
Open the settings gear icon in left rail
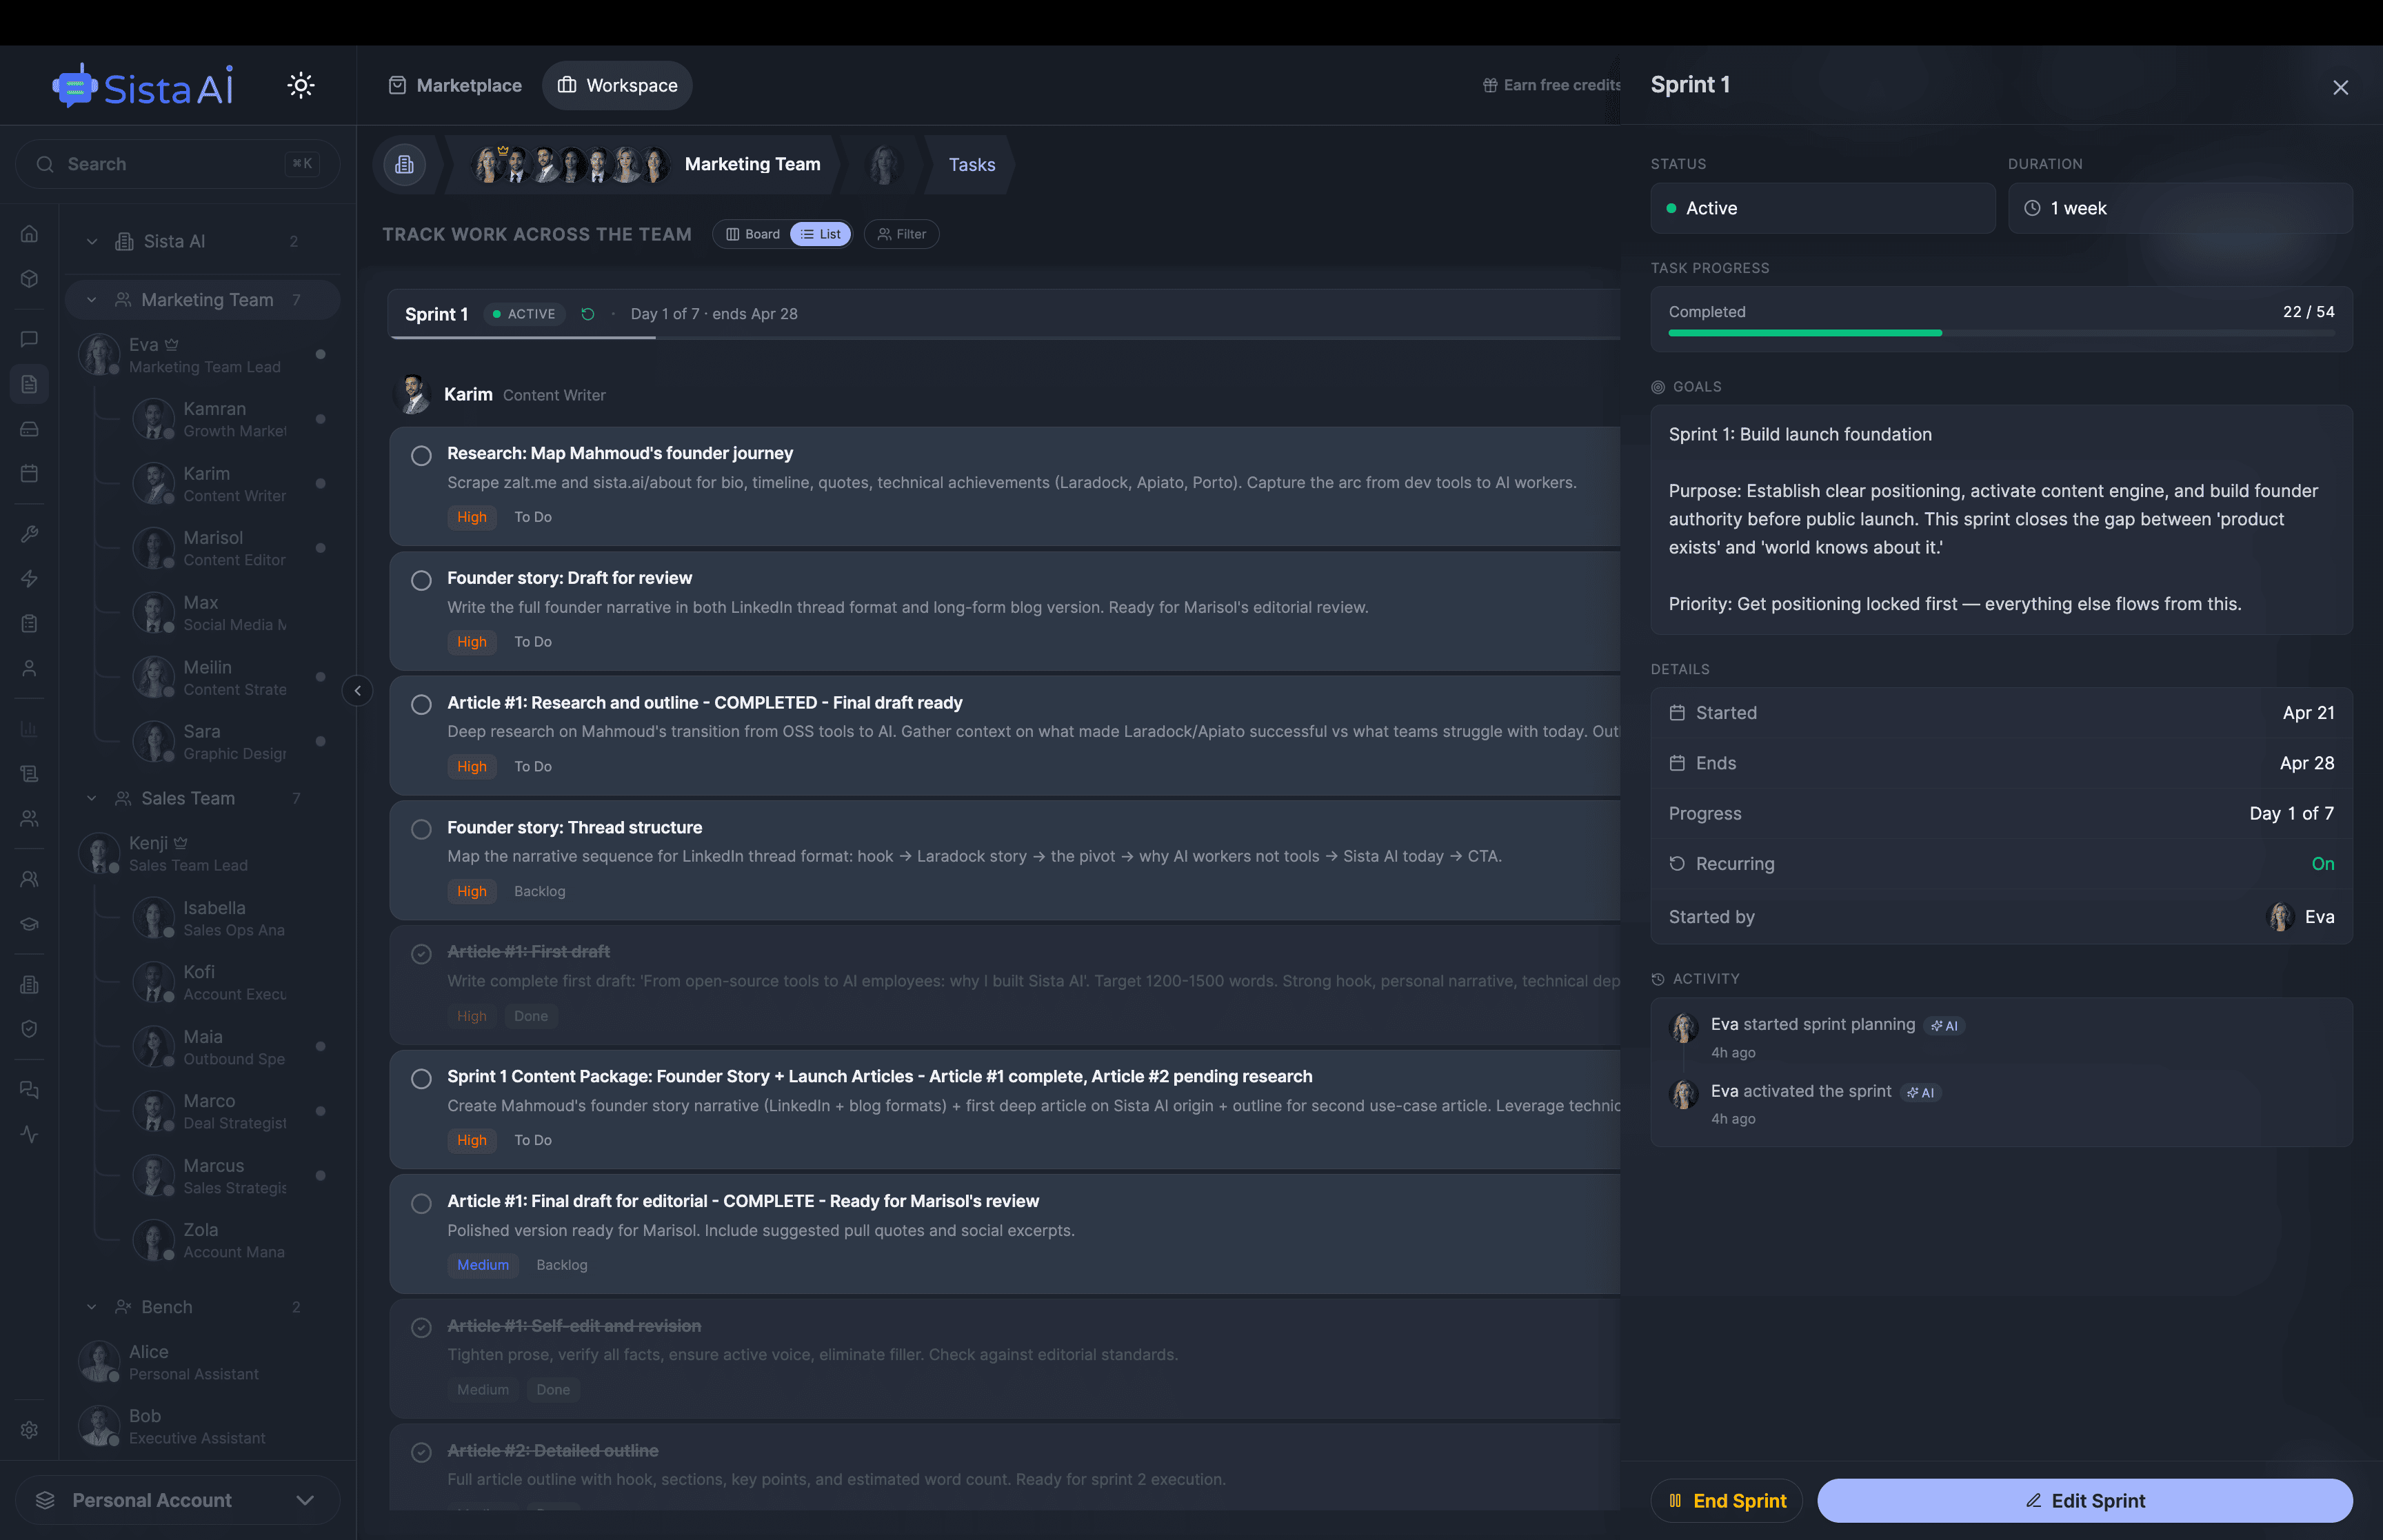30,1430
